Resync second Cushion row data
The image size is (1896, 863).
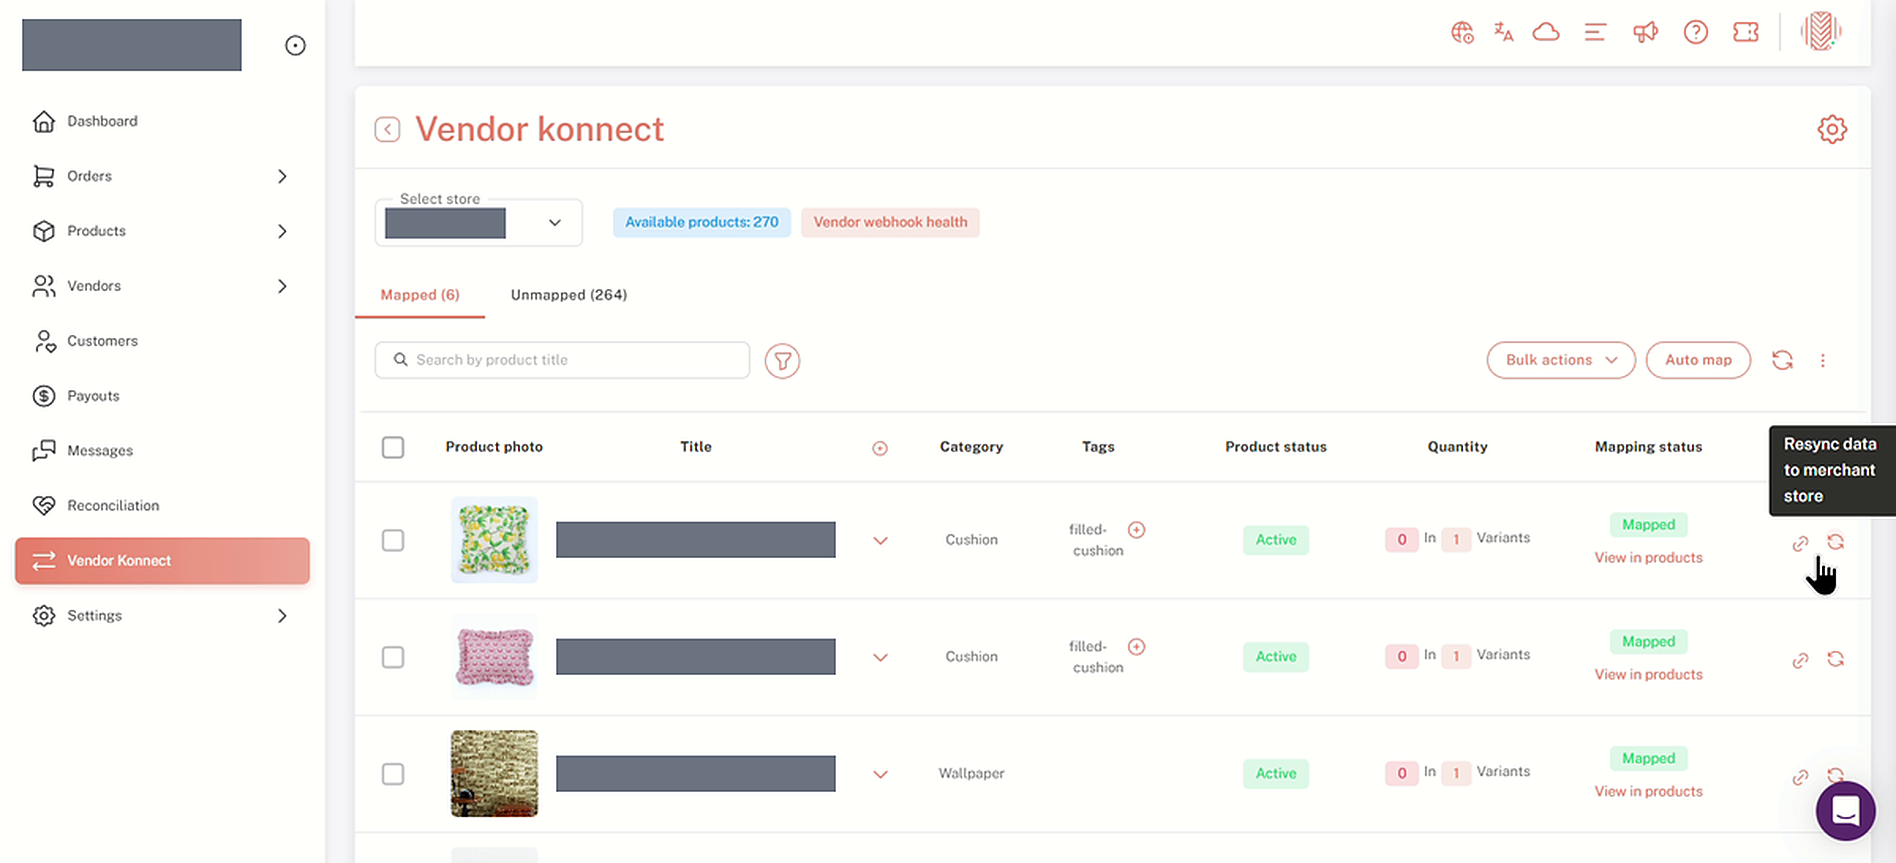click(x=1835, y=659)
